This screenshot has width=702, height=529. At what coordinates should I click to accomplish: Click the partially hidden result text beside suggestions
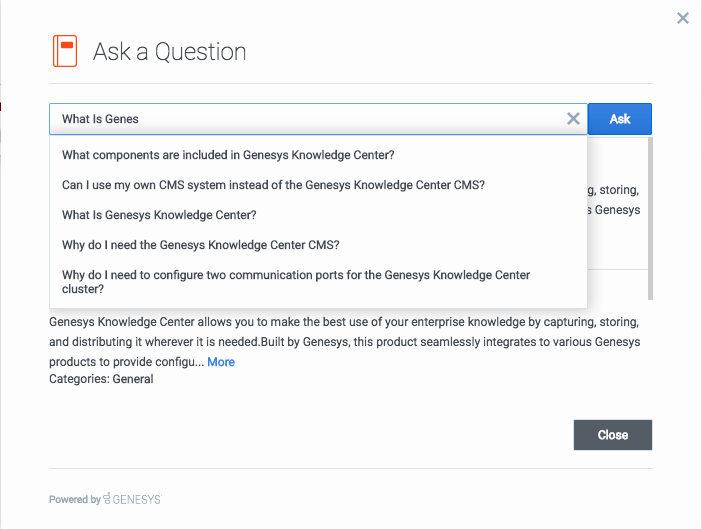(x=615, y=200)
